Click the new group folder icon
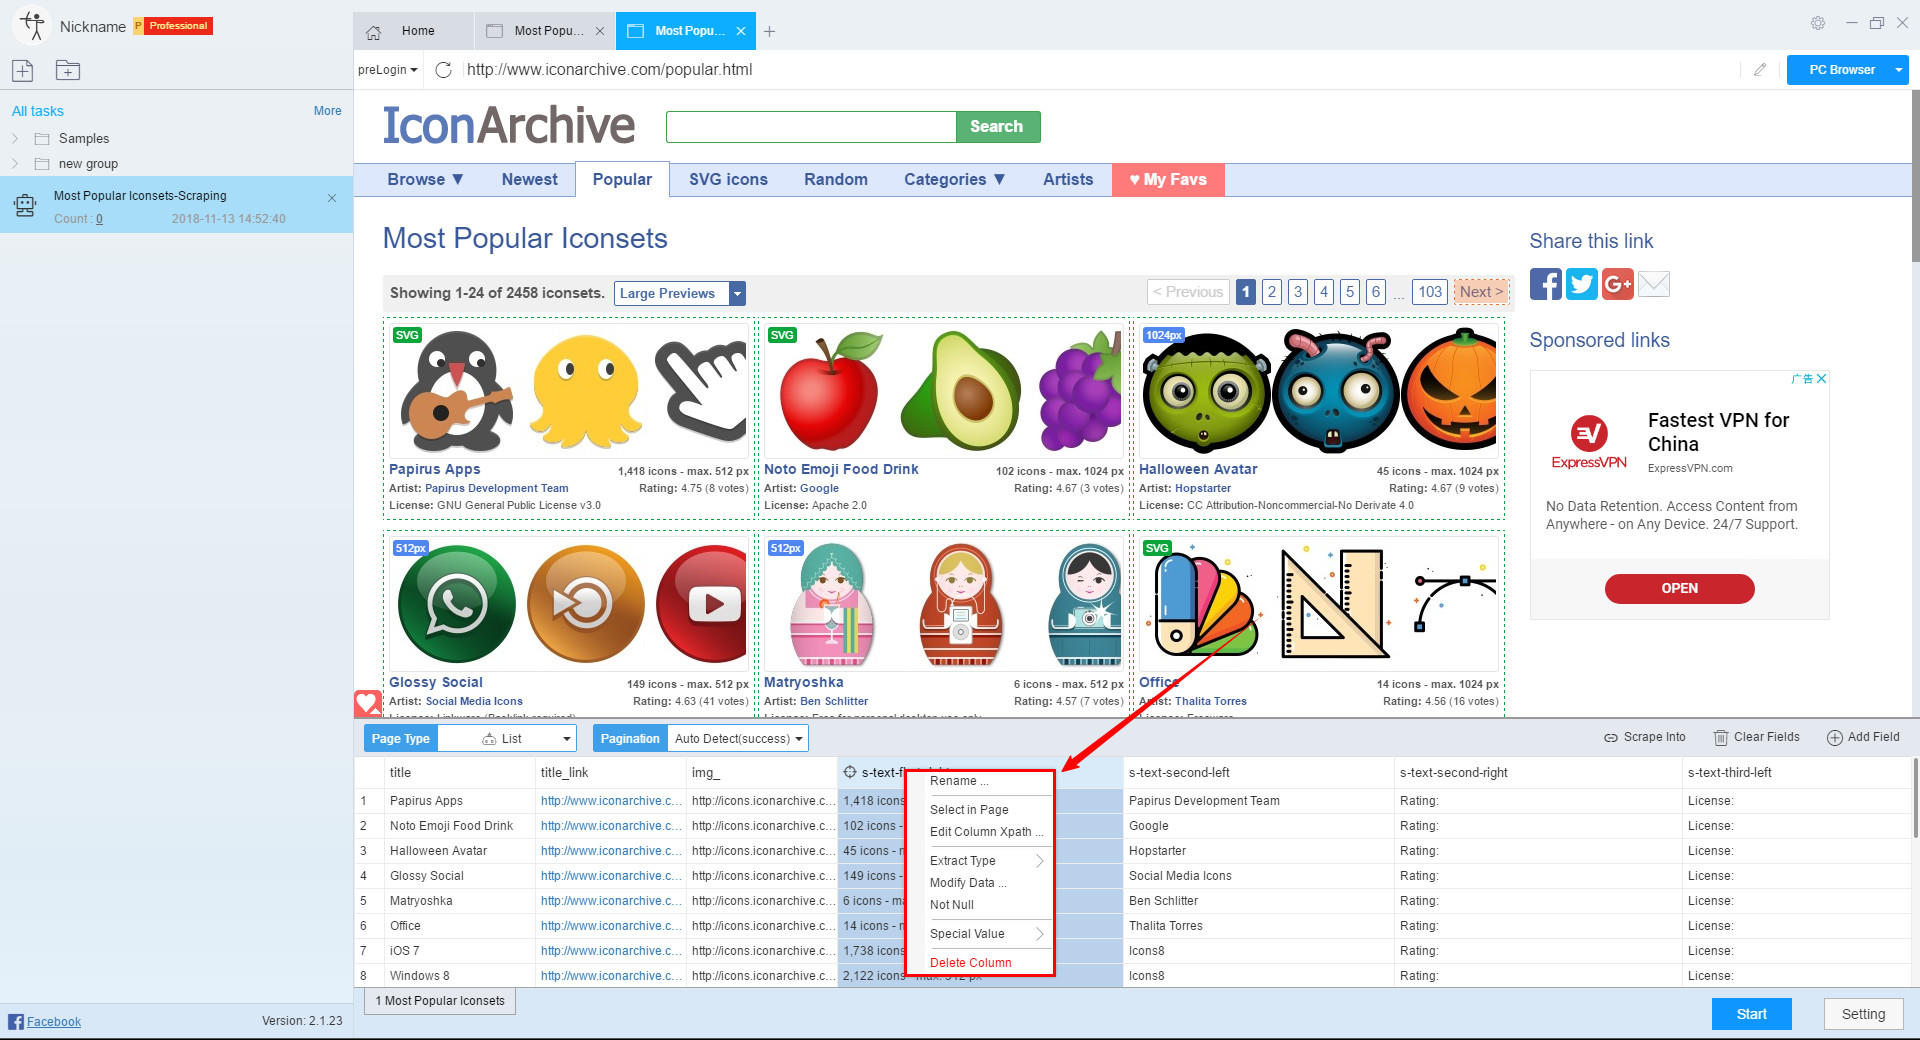The width and height of the screenshot is (1920, 1040). (68, 70)
